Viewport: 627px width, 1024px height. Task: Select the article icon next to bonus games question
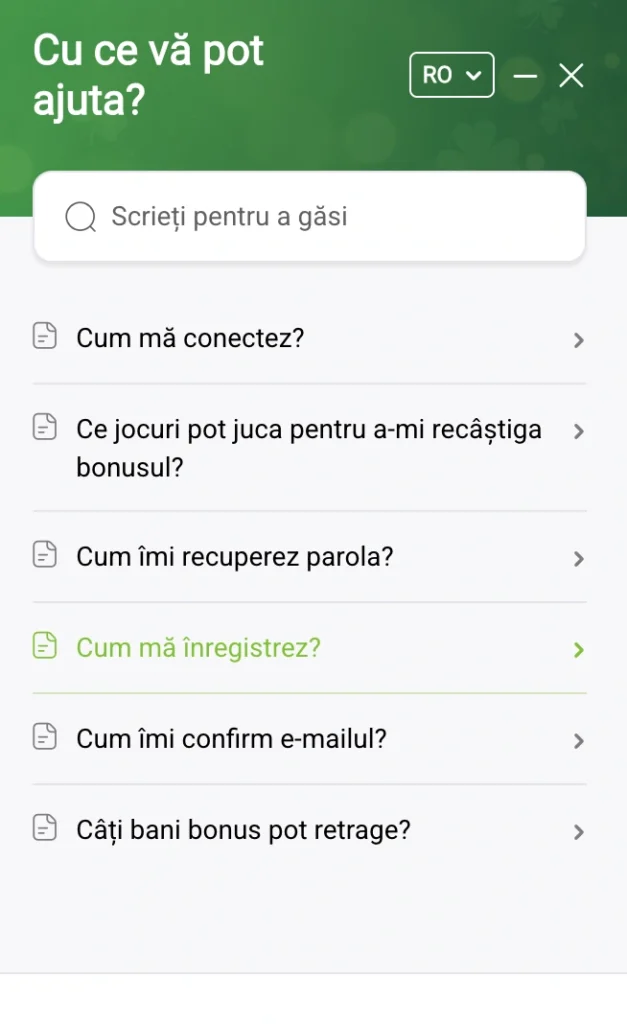tap(44, 427)
